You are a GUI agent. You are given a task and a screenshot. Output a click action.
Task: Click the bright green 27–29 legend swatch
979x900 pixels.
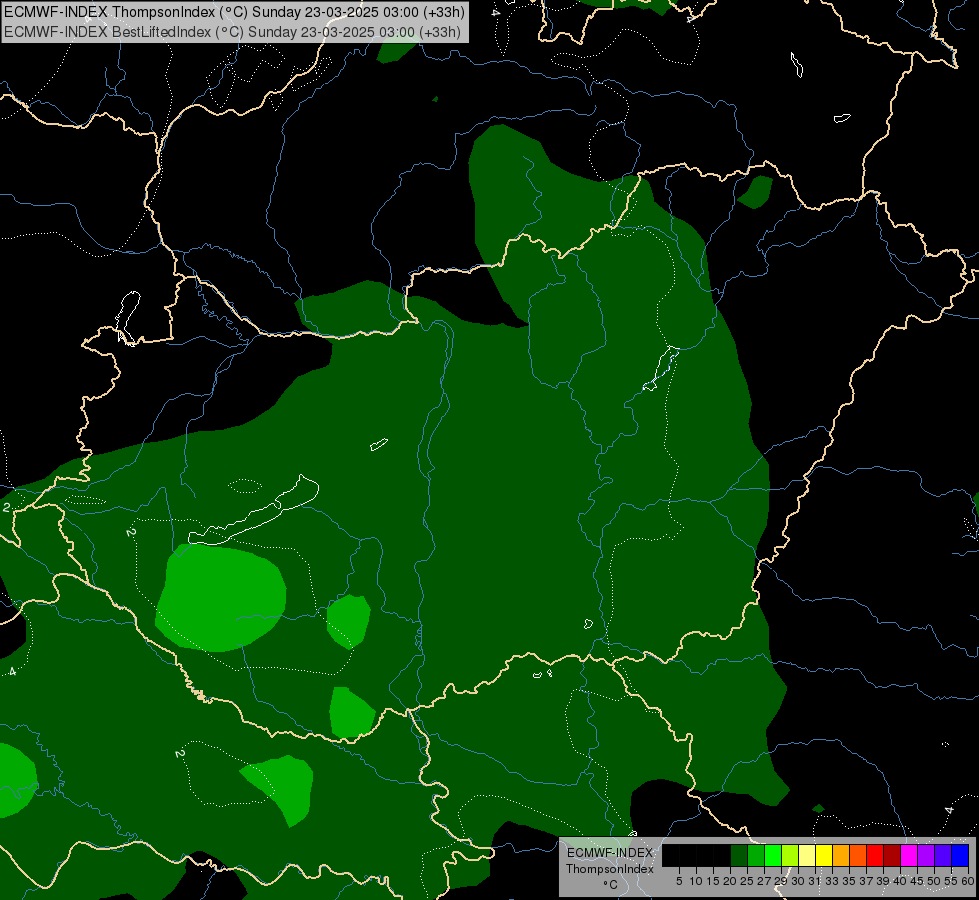(x=773, y=855)
